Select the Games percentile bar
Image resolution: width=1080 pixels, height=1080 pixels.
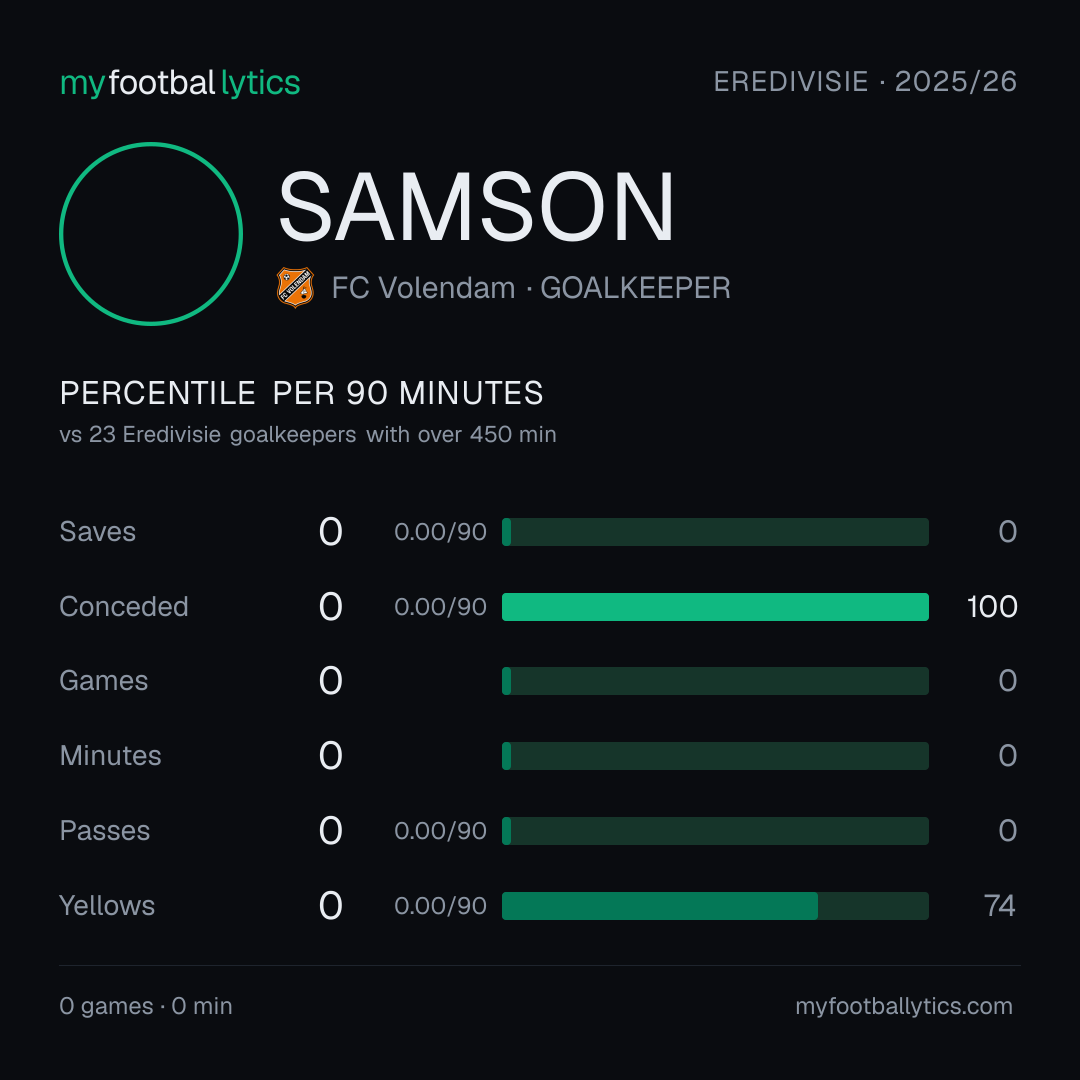(x=715, y=681)
